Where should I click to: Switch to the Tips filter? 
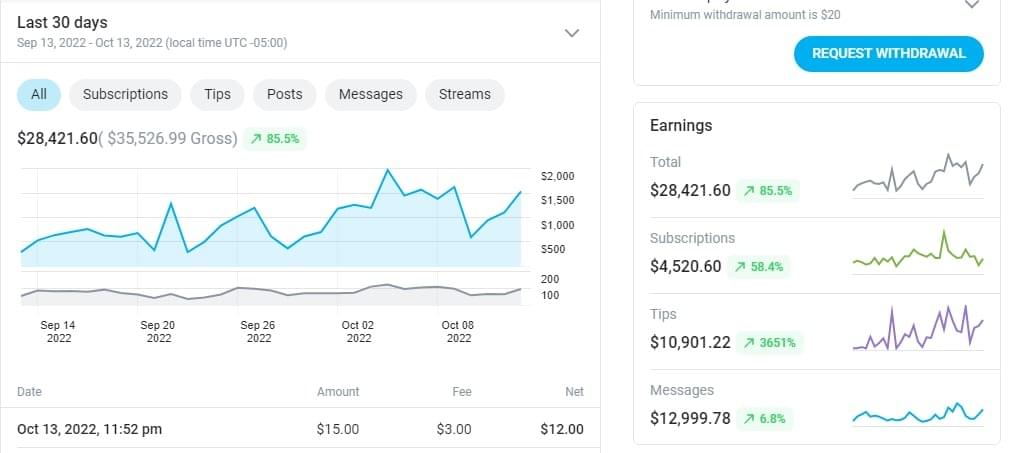tap(217, 94)
